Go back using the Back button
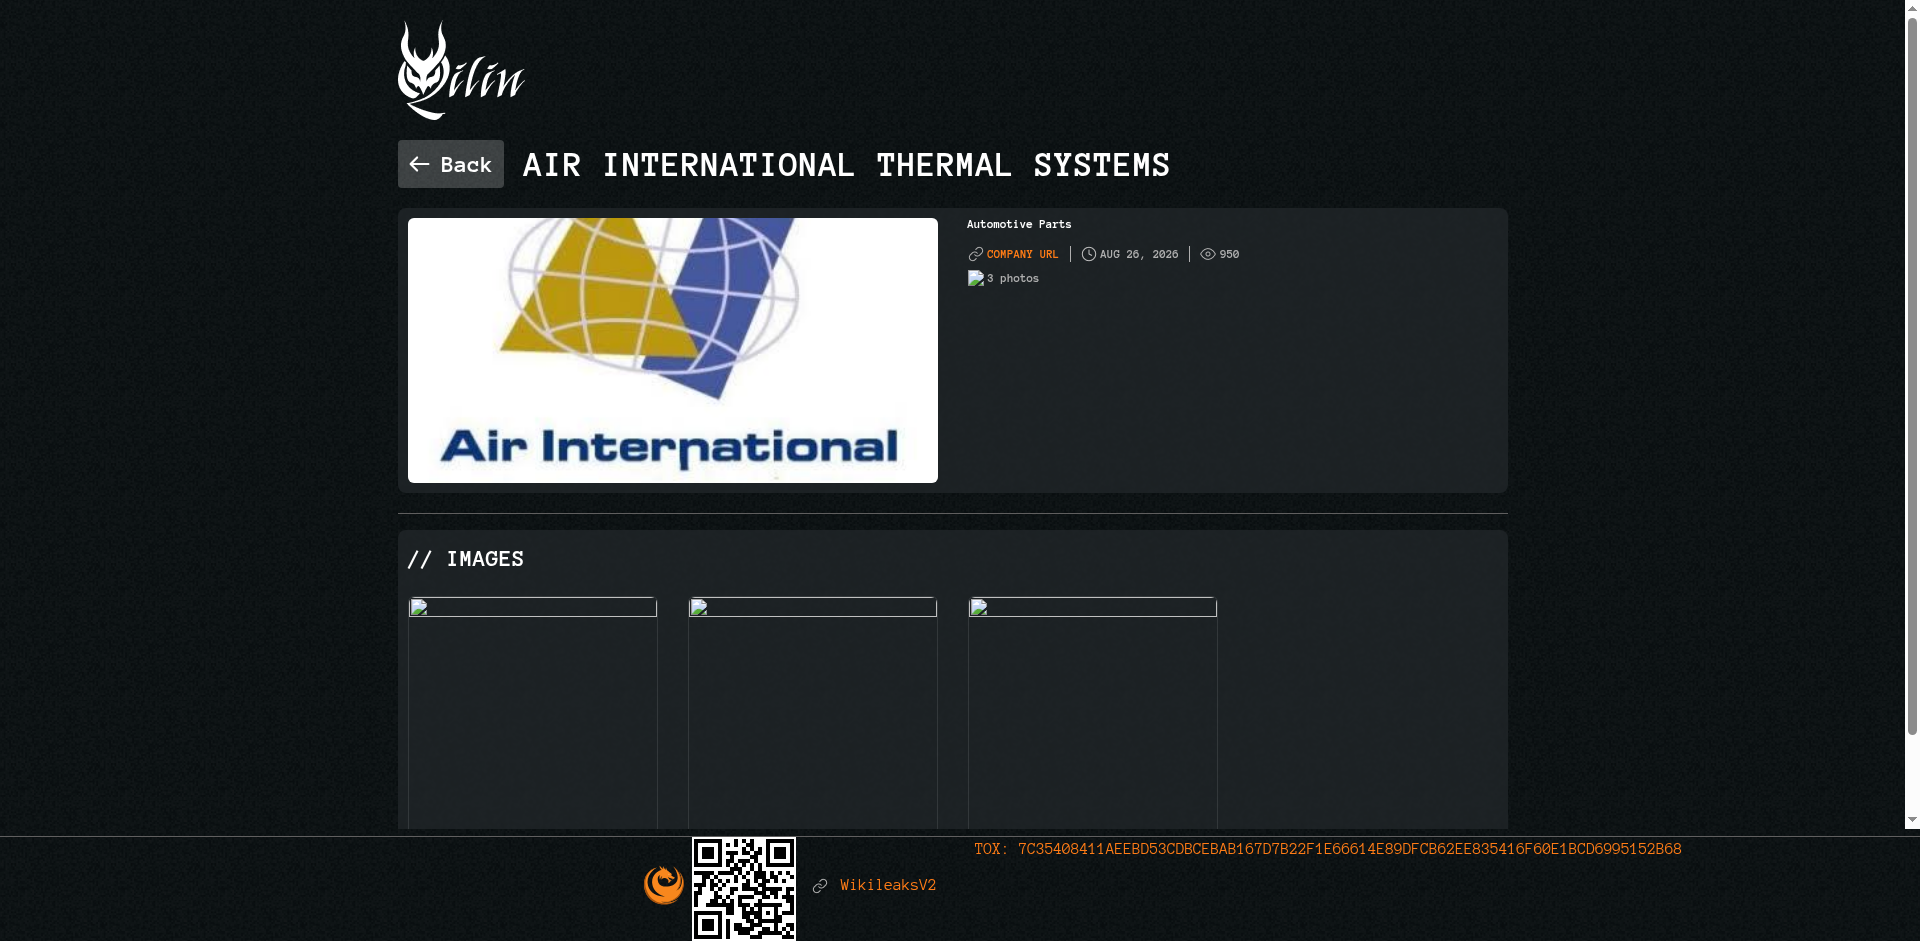1920x941 pixels. [x=451, y=164]
